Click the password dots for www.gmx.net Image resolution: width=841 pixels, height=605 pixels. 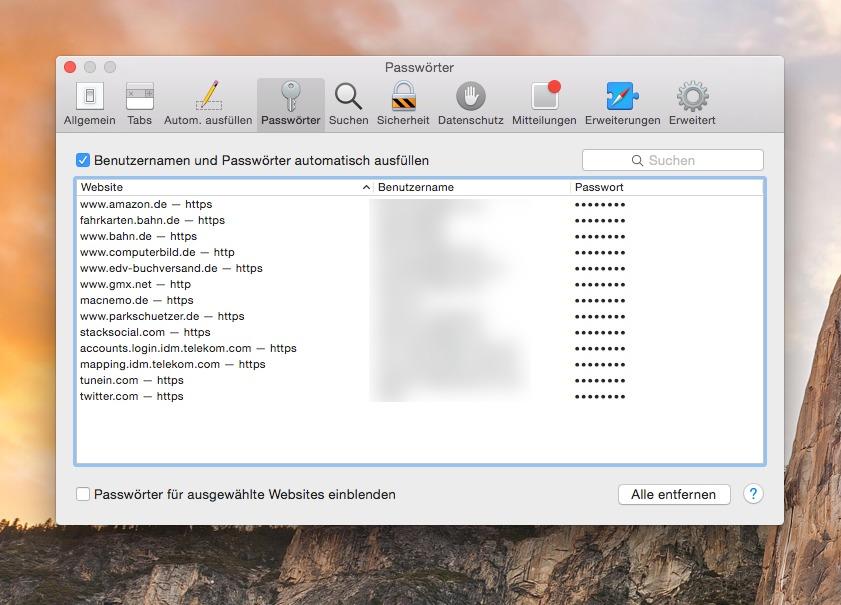pyautogui.click(x=600, y=285)
